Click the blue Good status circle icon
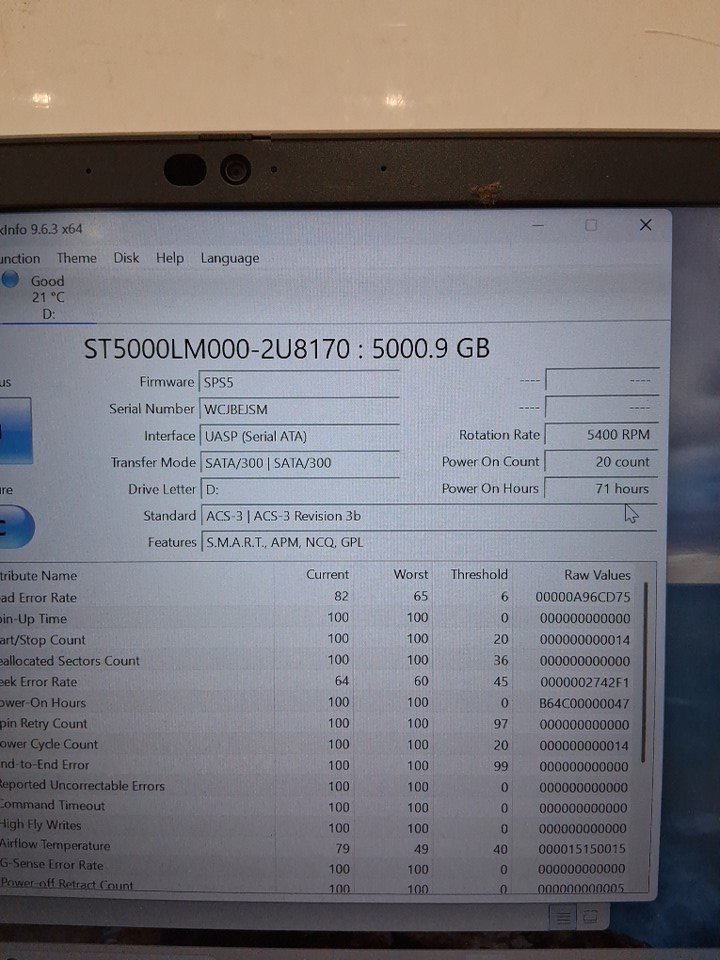This screenshot has height=960, width=720. click(10, 280)
